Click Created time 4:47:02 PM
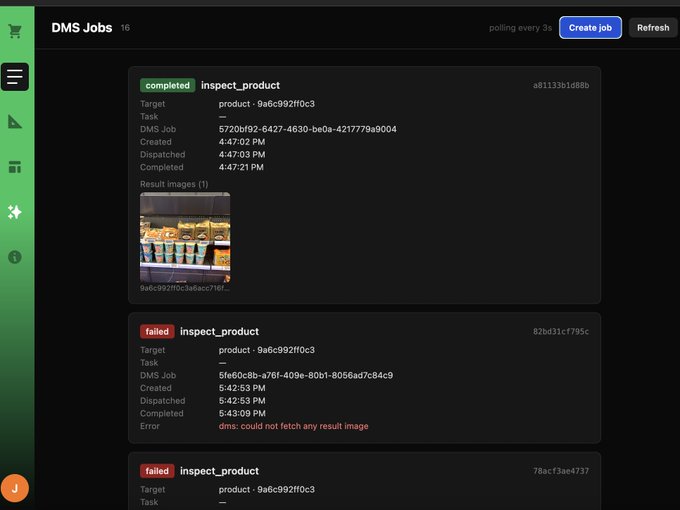 (242, 142)
